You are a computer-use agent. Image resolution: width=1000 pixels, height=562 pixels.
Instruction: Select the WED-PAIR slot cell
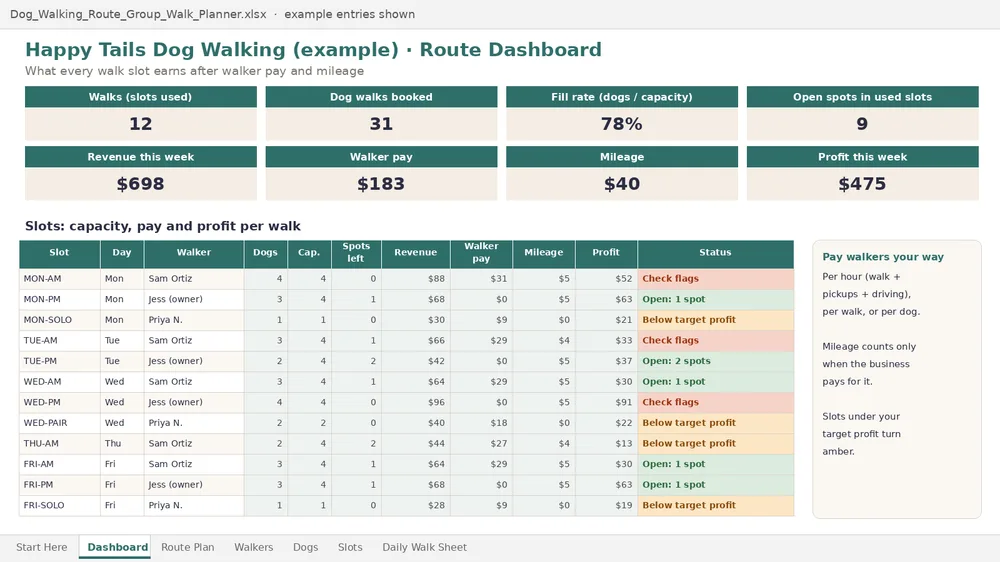click(x=59, y=423)
